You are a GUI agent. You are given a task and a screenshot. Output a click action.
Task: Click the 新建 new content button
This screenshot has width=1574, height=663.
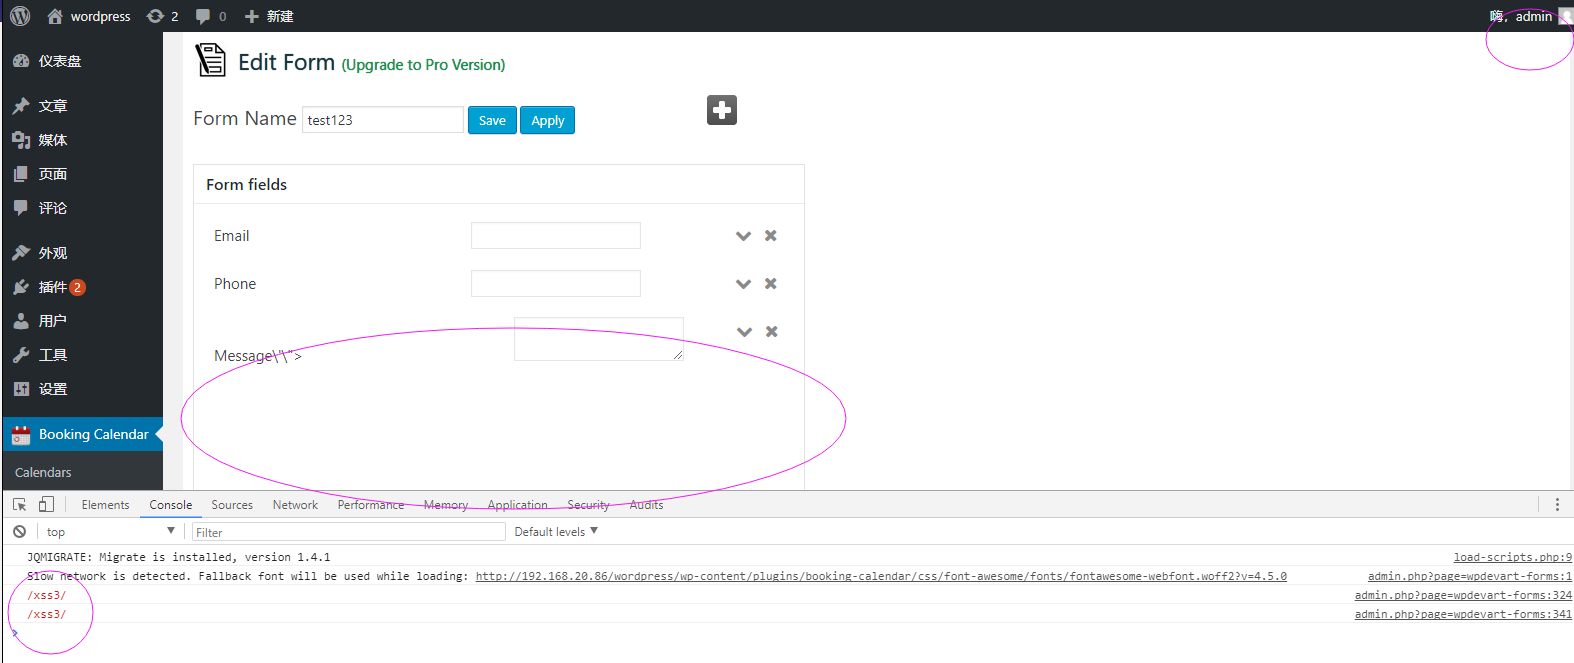pos(269,16)
